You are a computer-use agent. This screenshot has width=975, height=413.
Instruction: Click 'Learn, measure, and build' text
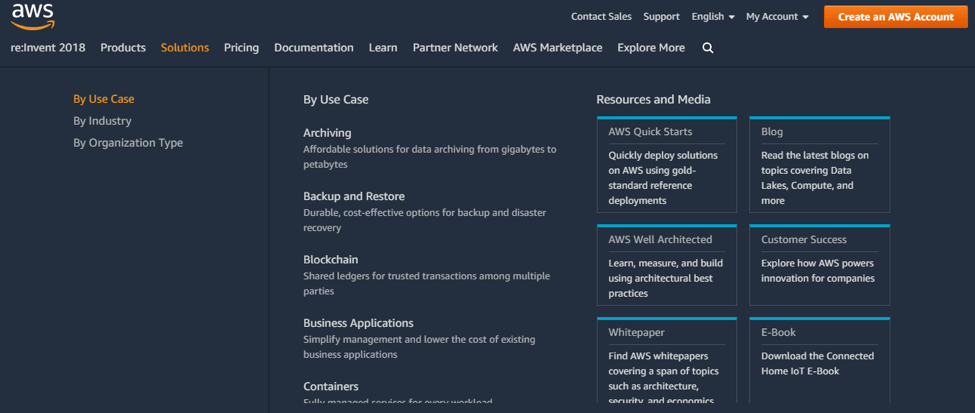[665, 278]
